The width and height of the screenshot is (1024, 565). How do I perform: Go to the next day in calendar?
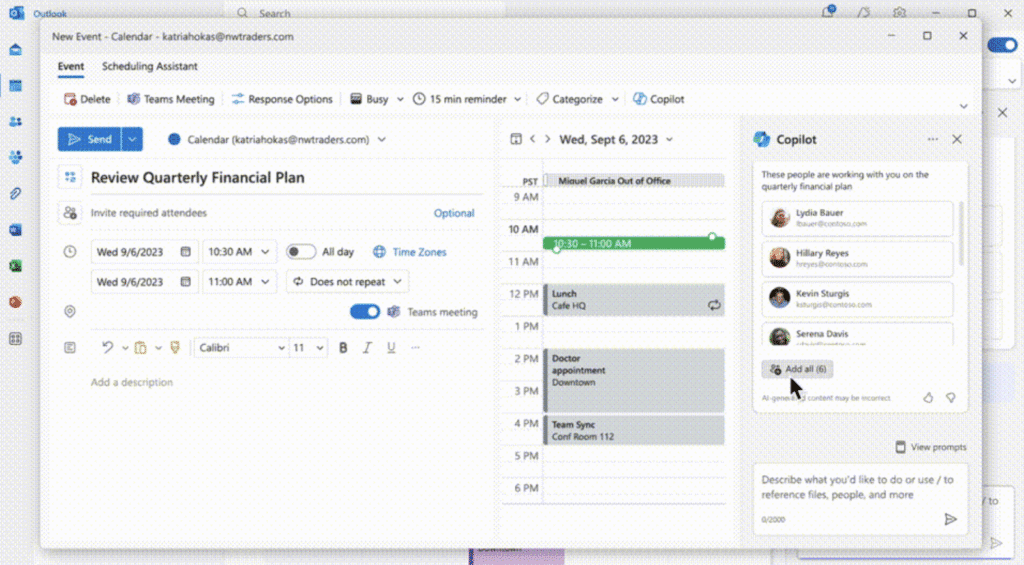(547, 139)
